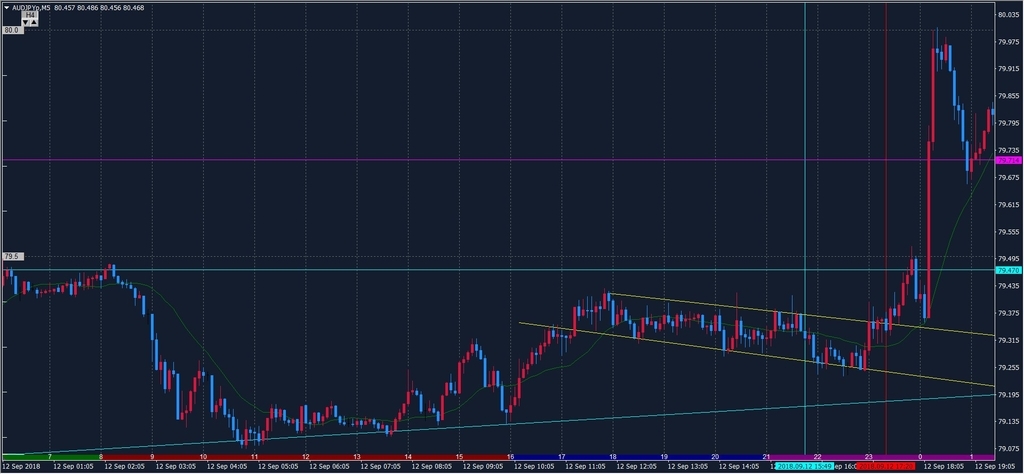Click the 79.375 price scale value
This screenshot has height=474, width=1024.
(1010, 313)
